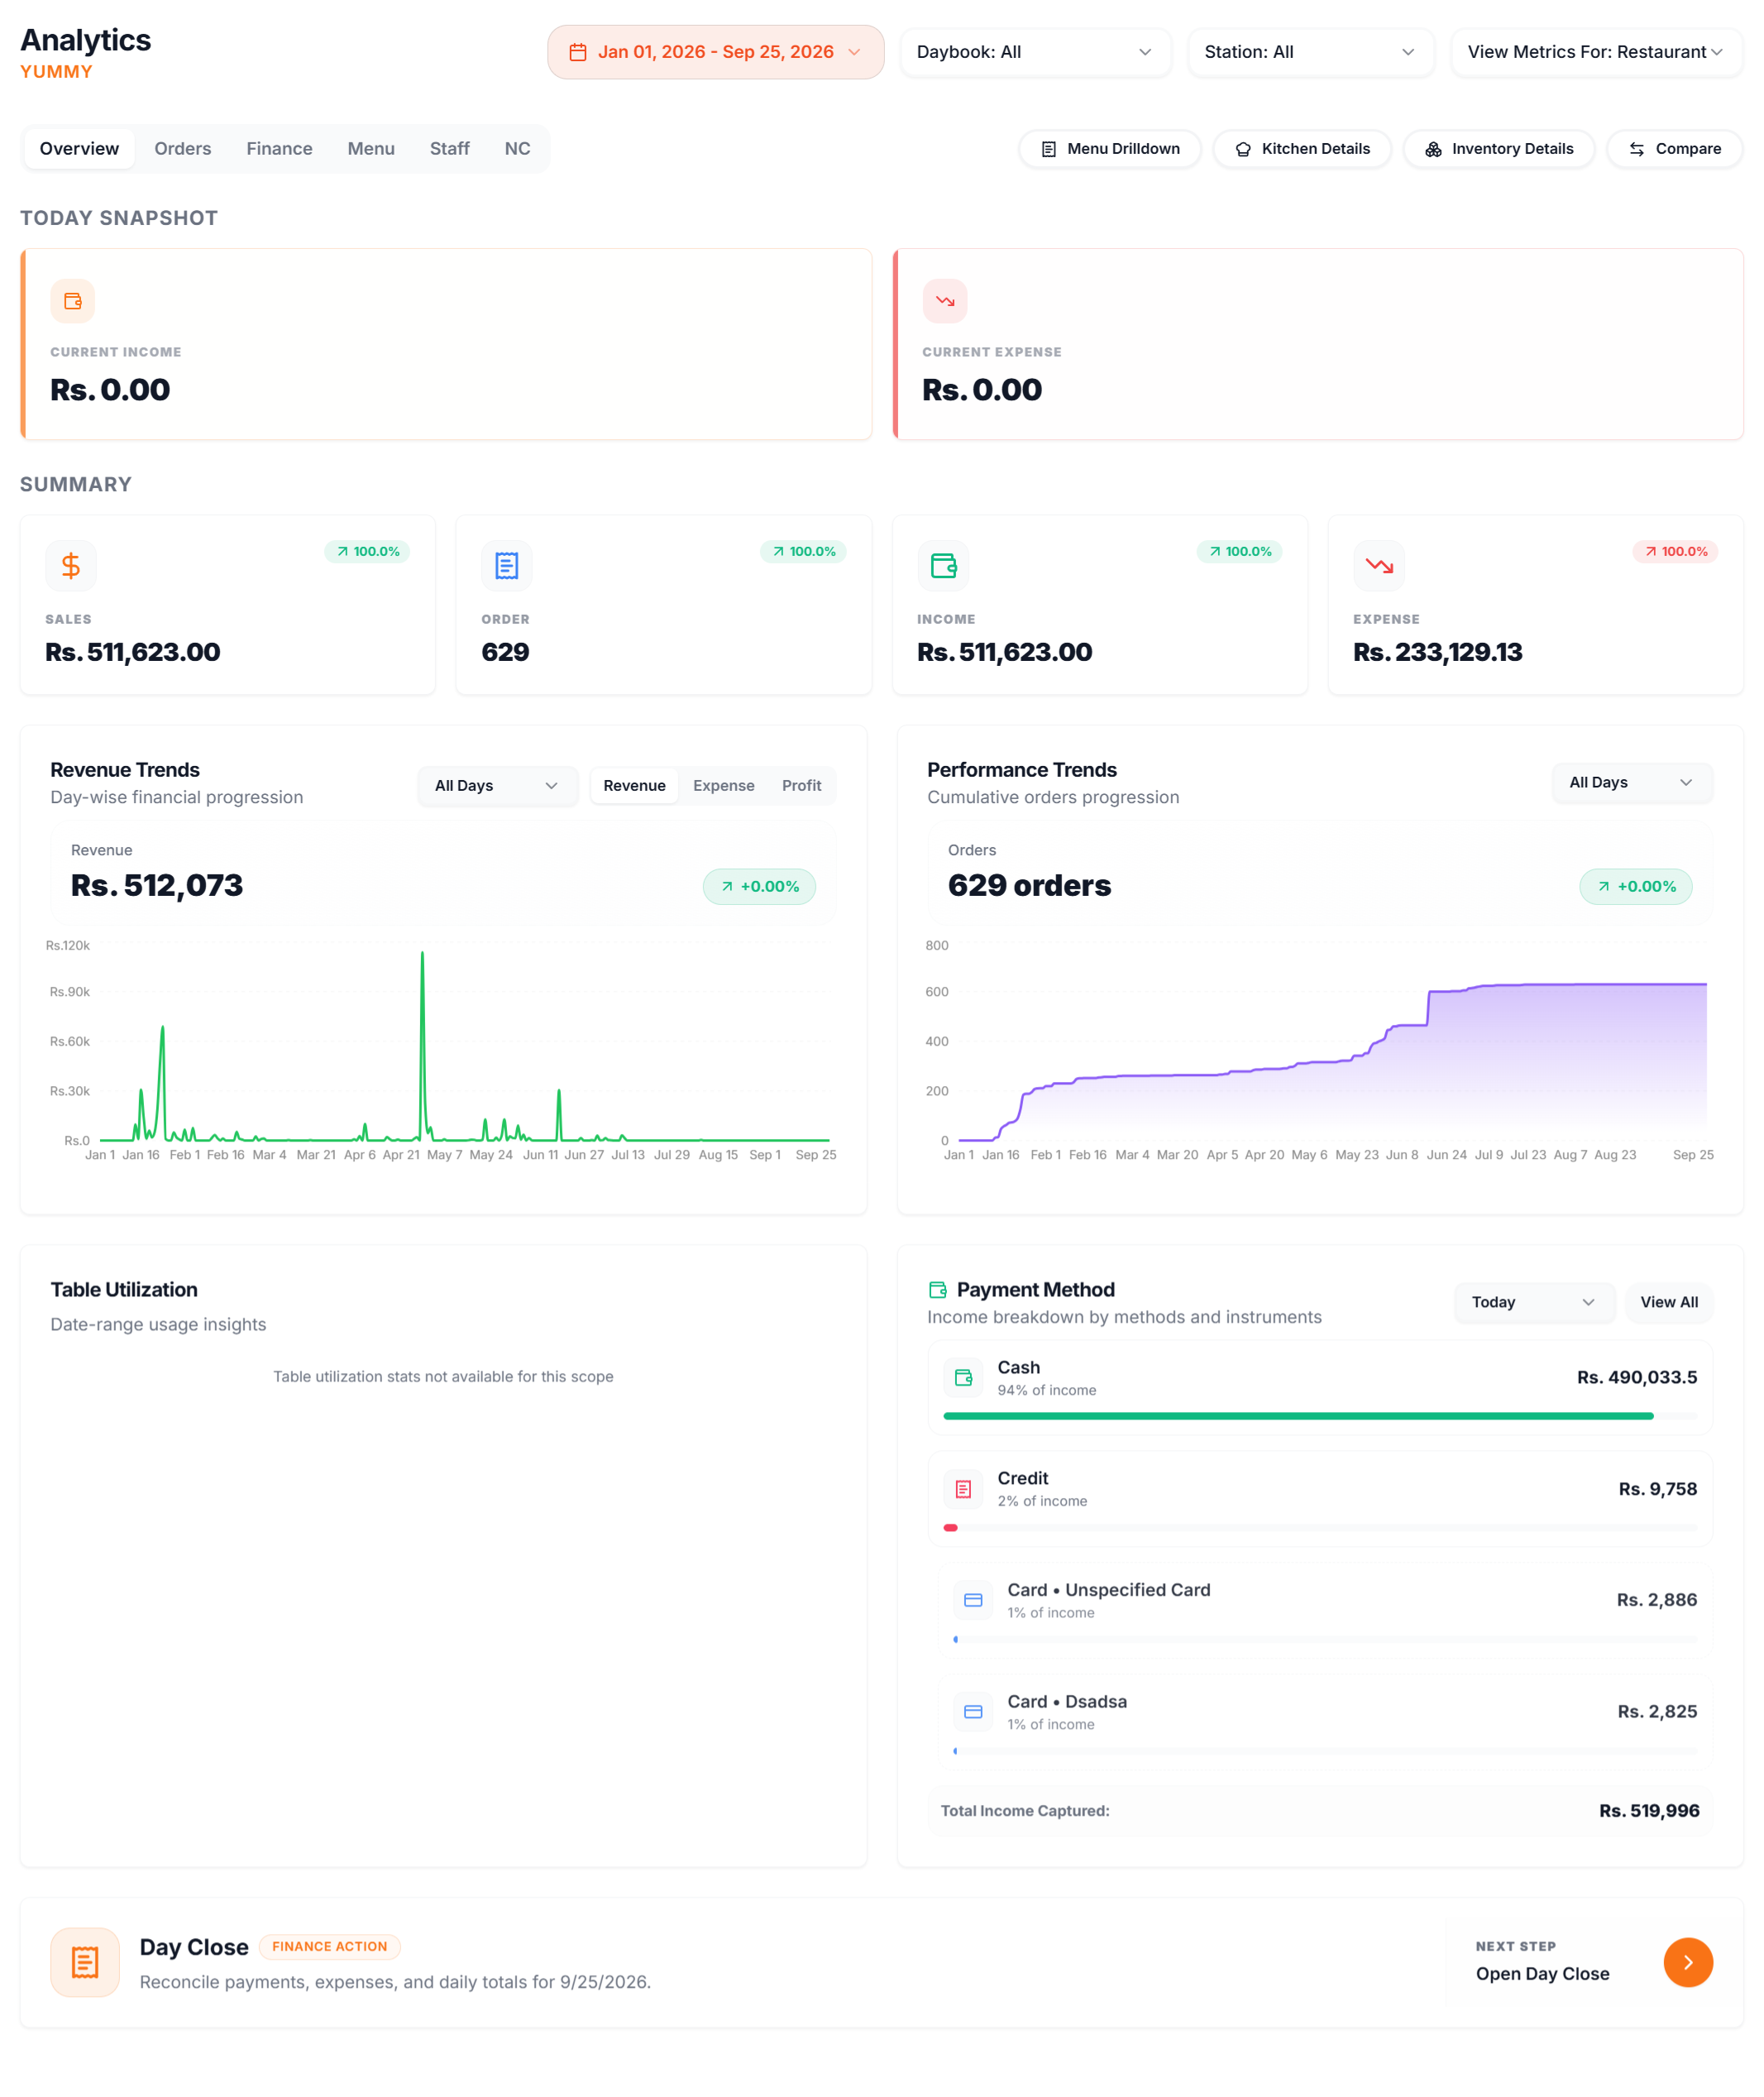This screenshot has width=1764, height=2097.
Task: Click the downtrend icon on Current Expense card
Action: point(945,301)
